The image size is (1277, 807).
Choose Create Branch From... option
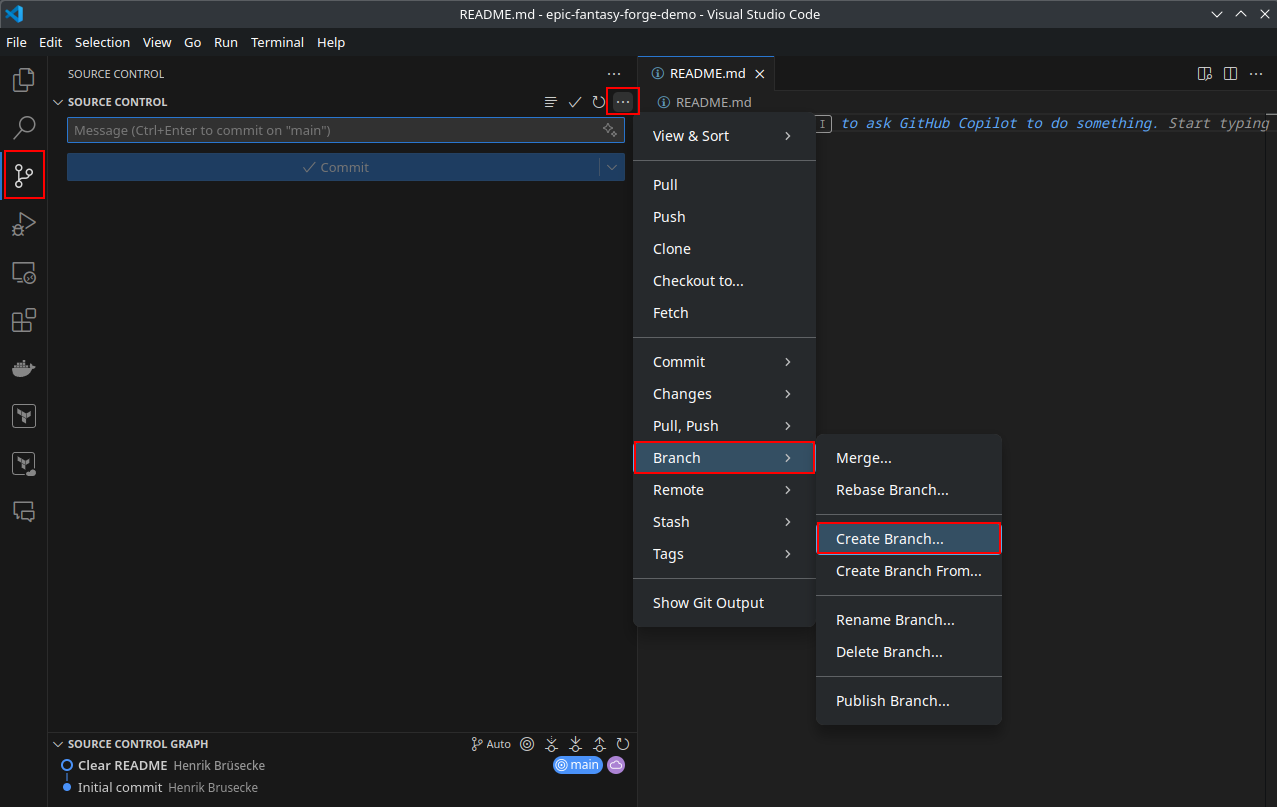(x=909, y=571)
